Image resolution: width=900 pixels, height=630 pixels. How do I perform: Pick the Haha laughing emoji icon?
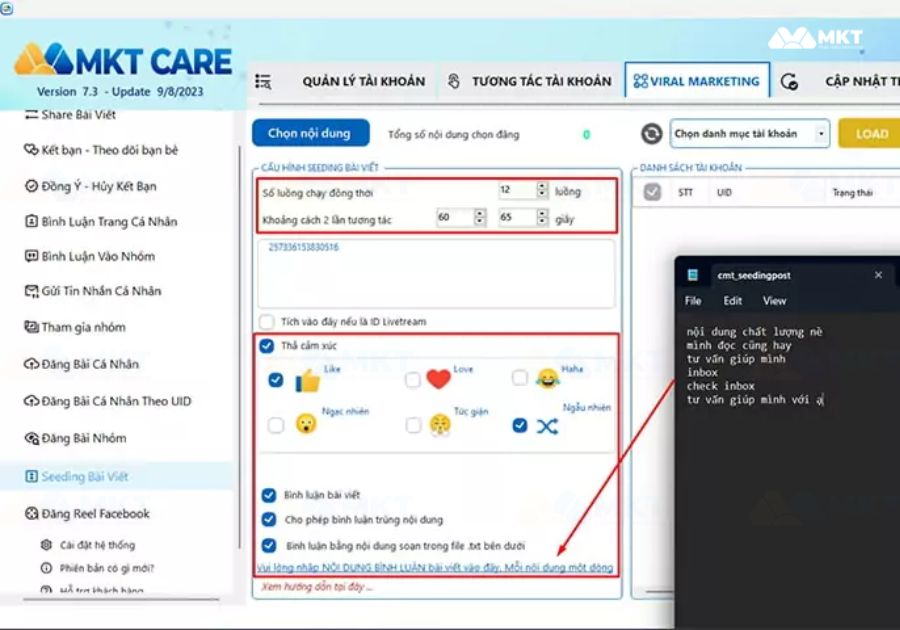click(x=546, y=378)
